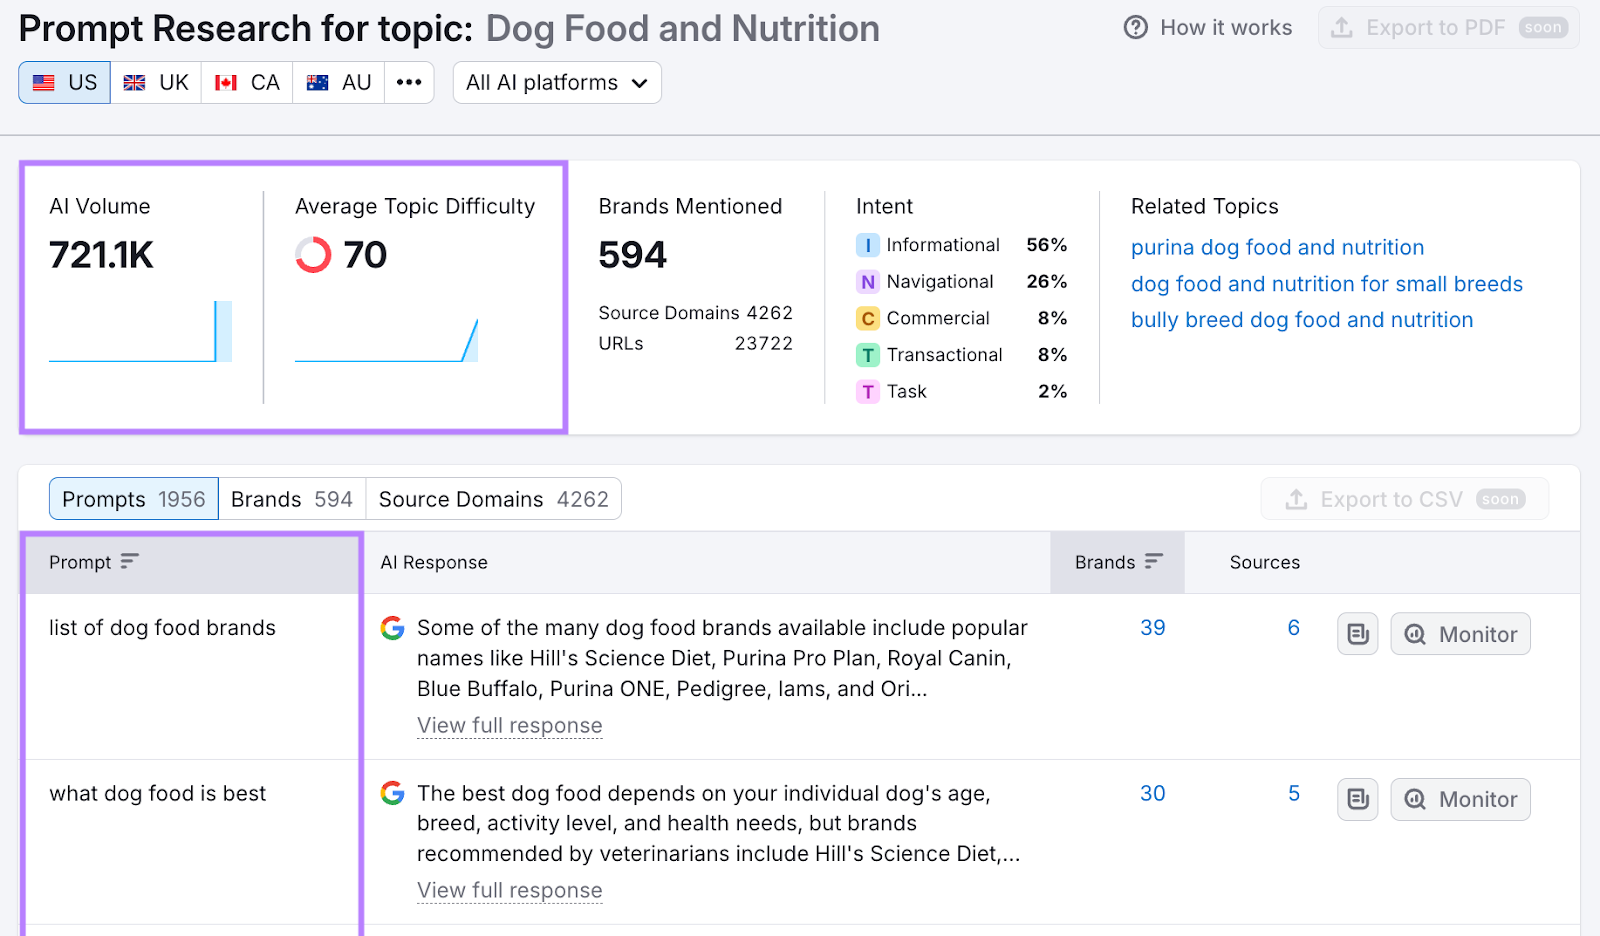The image size is (1600, 936).
Task: Click the Prompt column sort icon
Action: (129, 561)
